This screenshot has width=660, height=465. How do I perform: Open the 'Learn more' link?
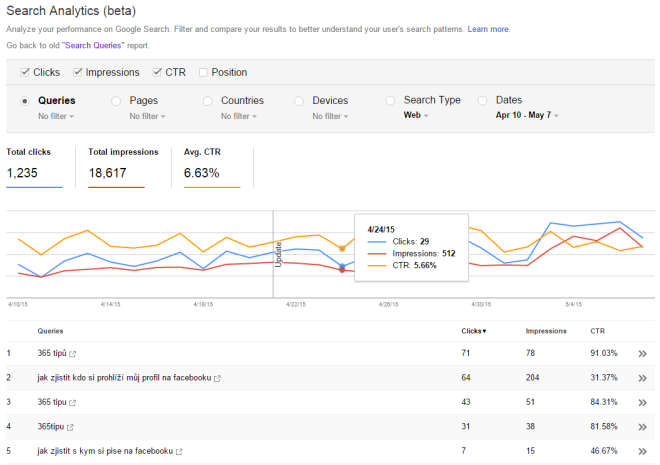[x=488, y=29]
